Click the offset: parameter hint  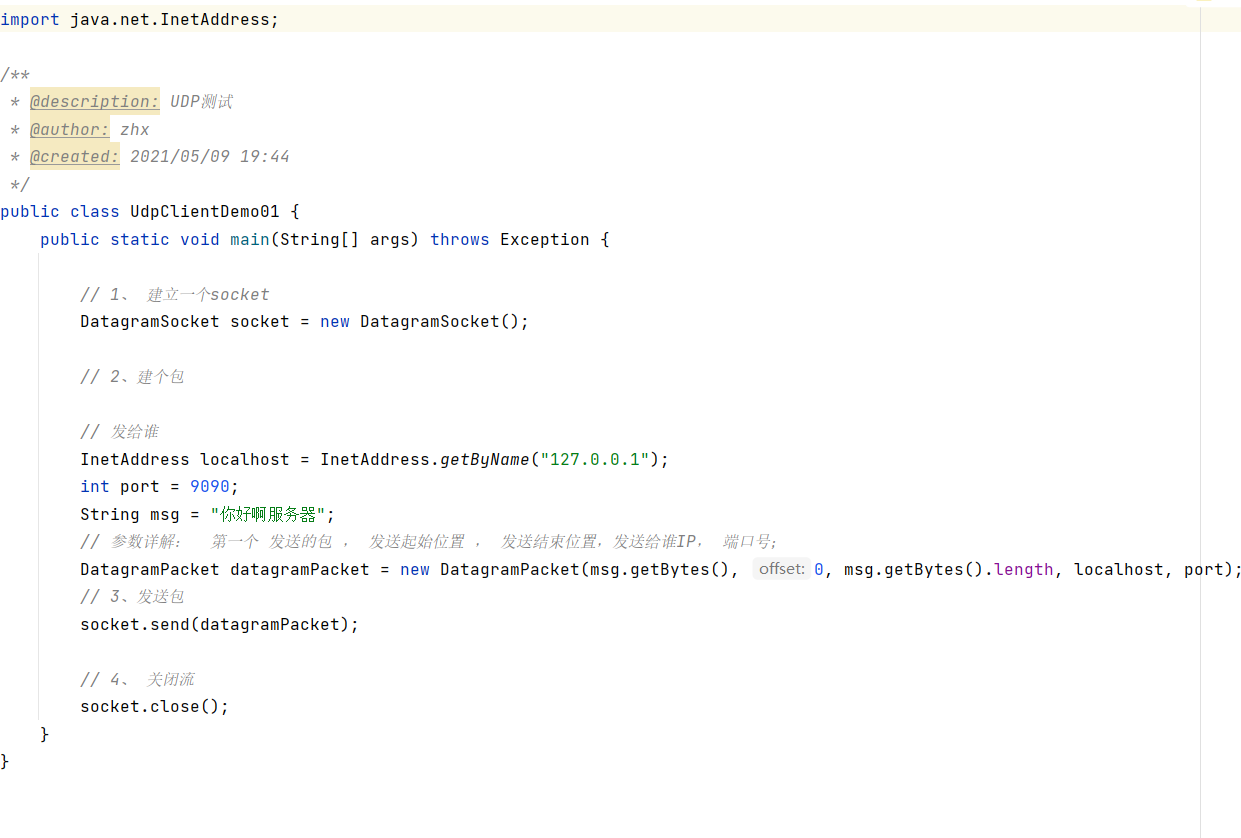(782, 569)
